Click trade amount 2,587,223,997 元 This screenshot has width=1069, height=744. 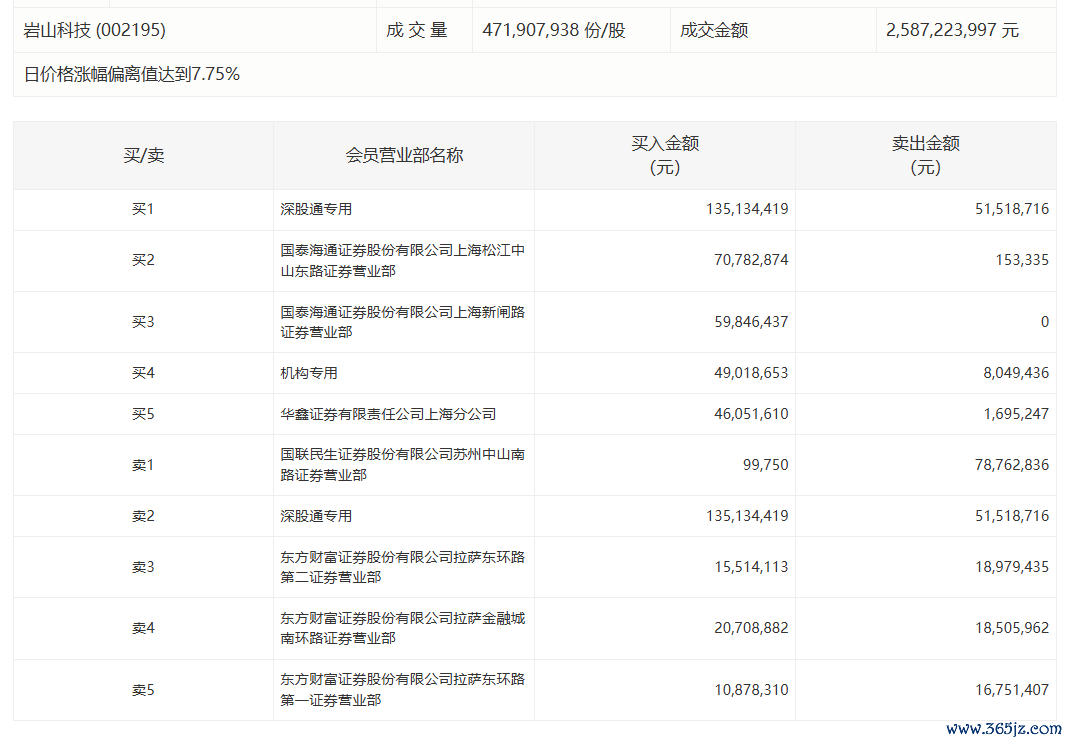pyautogui.click(x=952, y=30)
